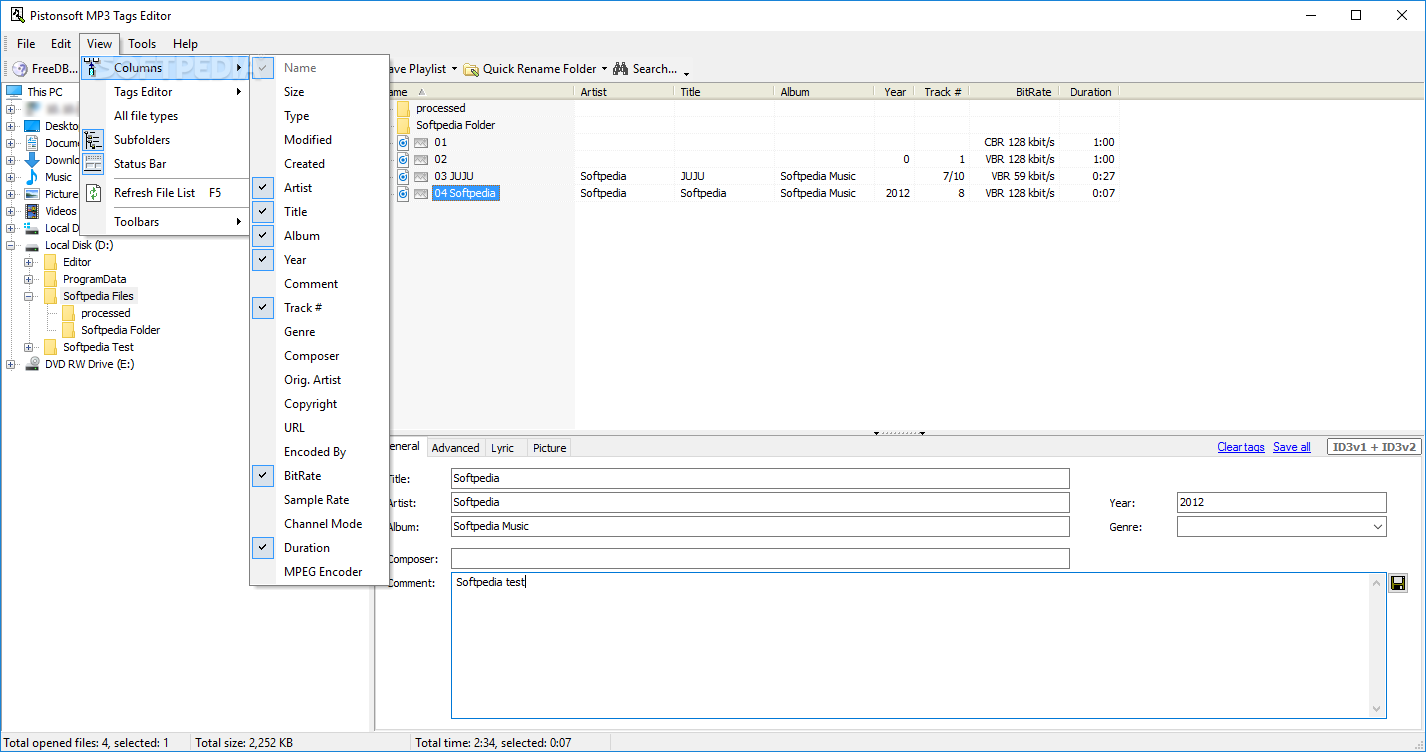Click the Pistonsoft app icon in title bar
1426x752 pixels.
[17, 15]
